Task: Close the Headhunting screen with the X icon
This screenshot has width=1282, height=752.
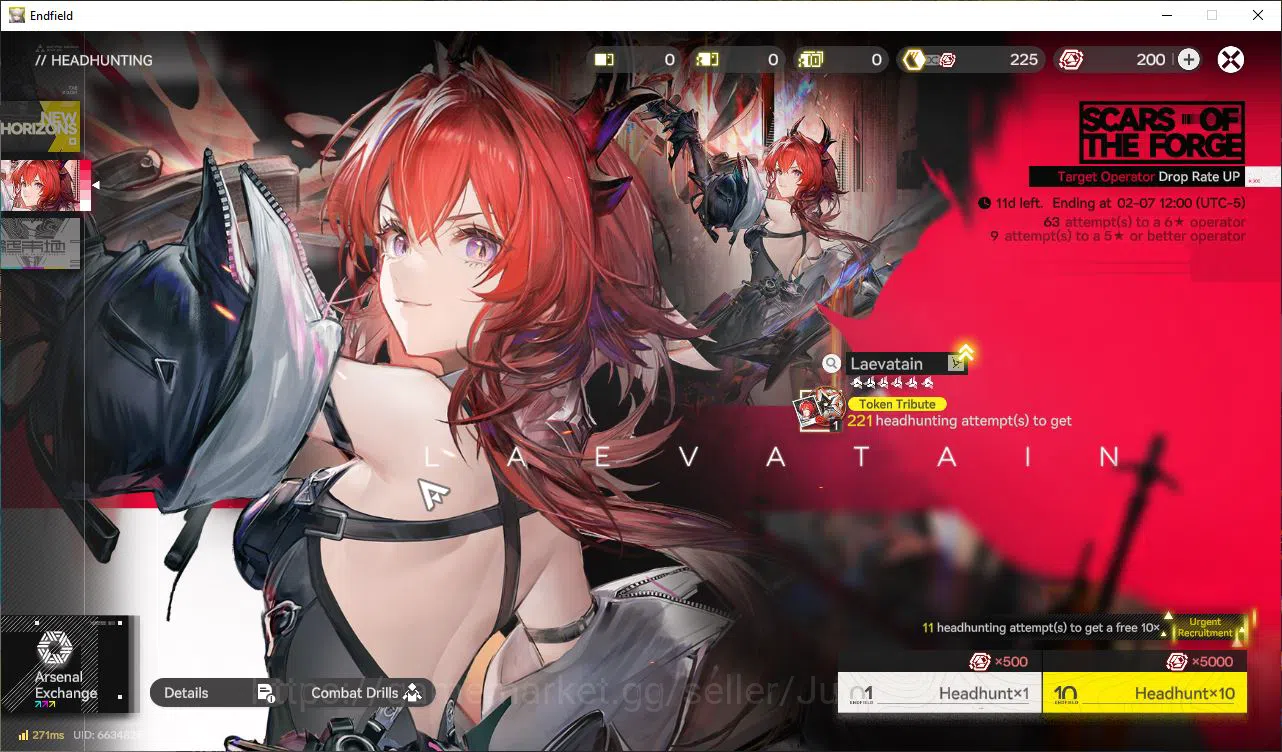Action: pos(1231,60)
